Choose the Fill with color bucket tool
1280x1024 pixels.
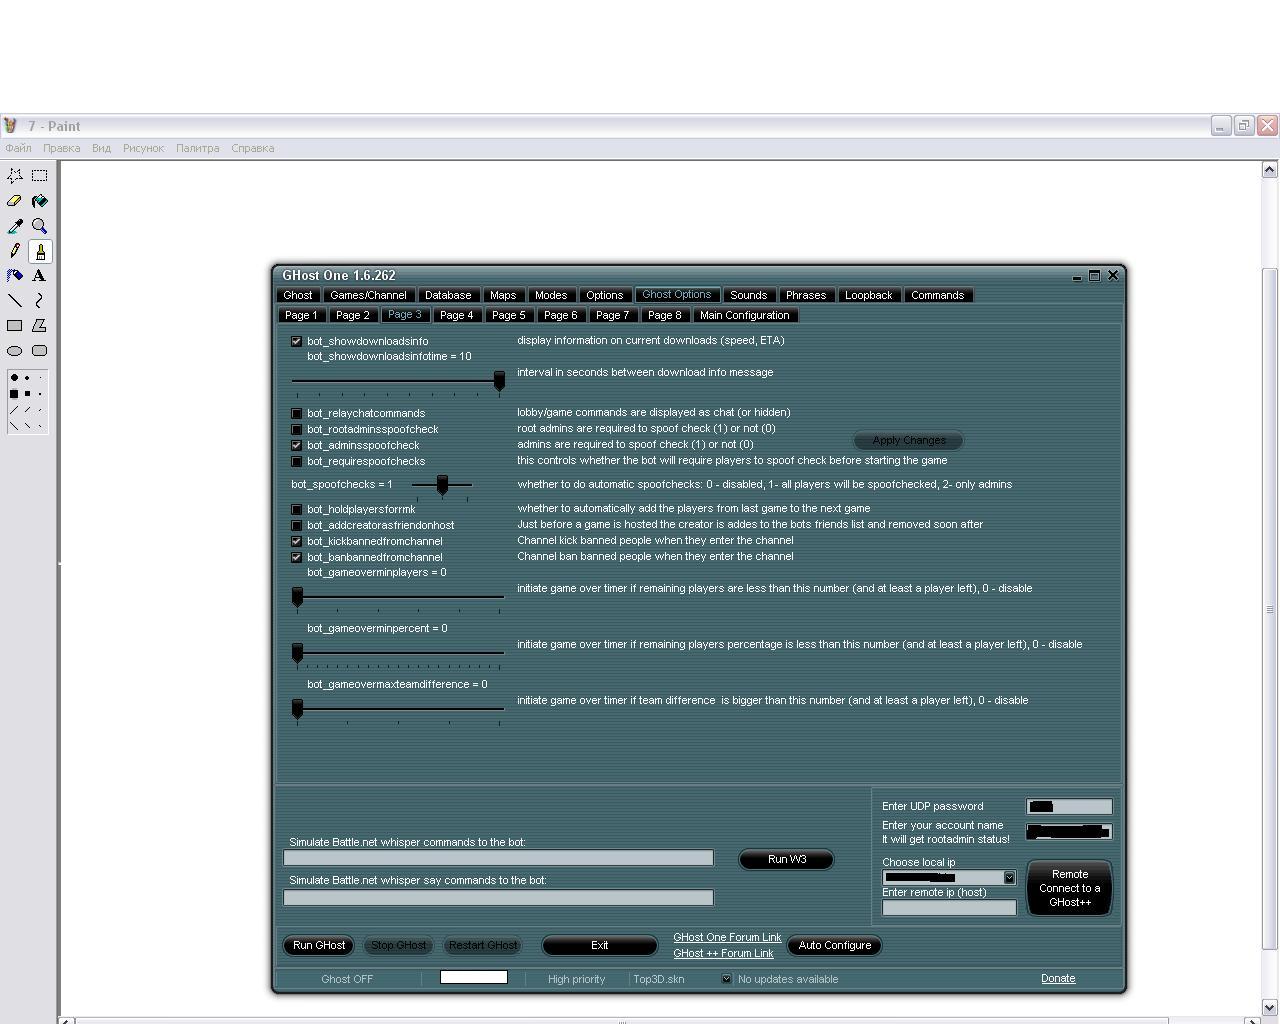40,201
